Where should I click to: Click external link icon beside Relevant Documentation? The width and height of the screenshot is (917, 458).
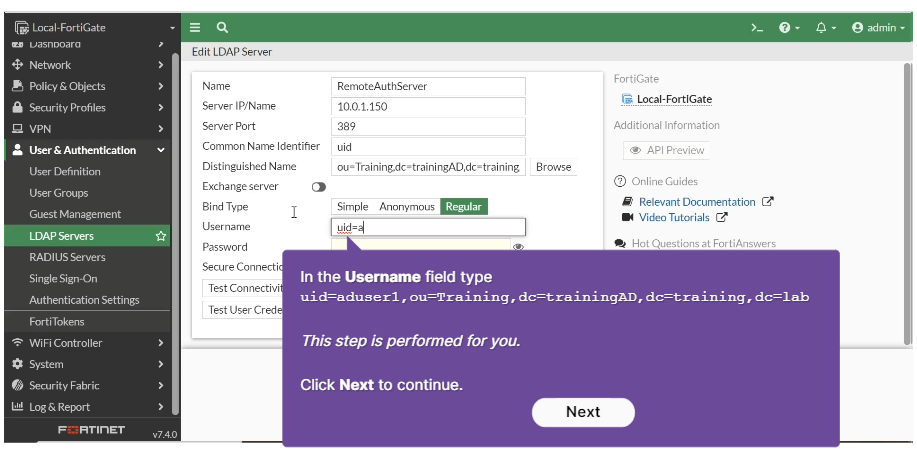[x=768, y=202]
